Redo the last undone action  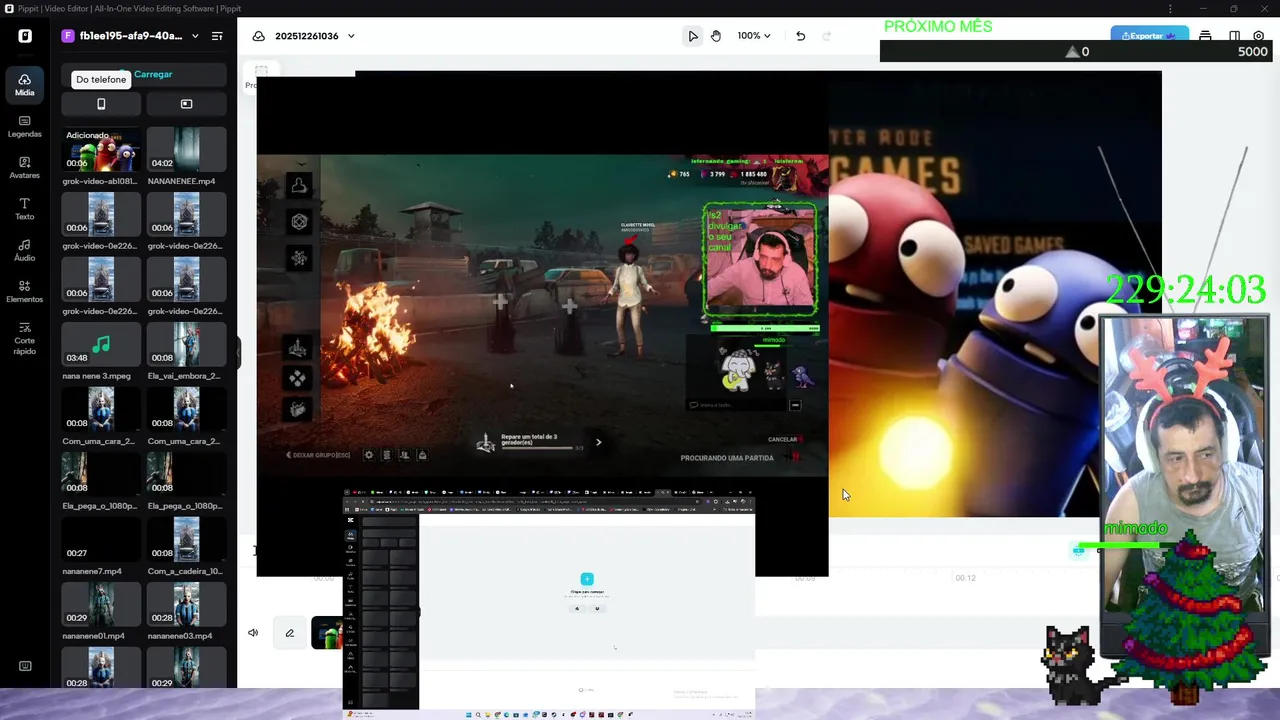pyautogui.click(x=826, y=36)
